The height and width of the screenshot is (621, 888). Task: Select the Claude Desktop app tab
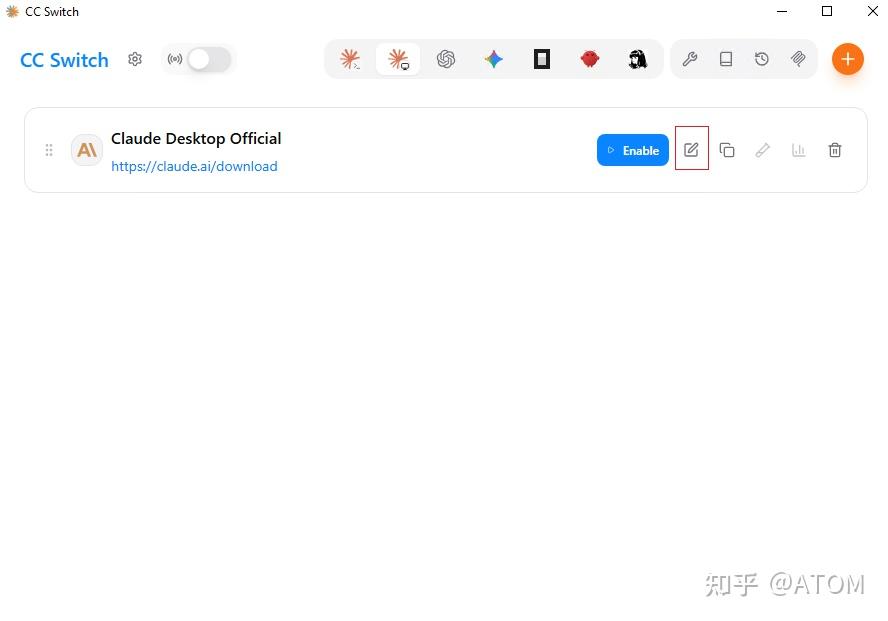point(398,59)
